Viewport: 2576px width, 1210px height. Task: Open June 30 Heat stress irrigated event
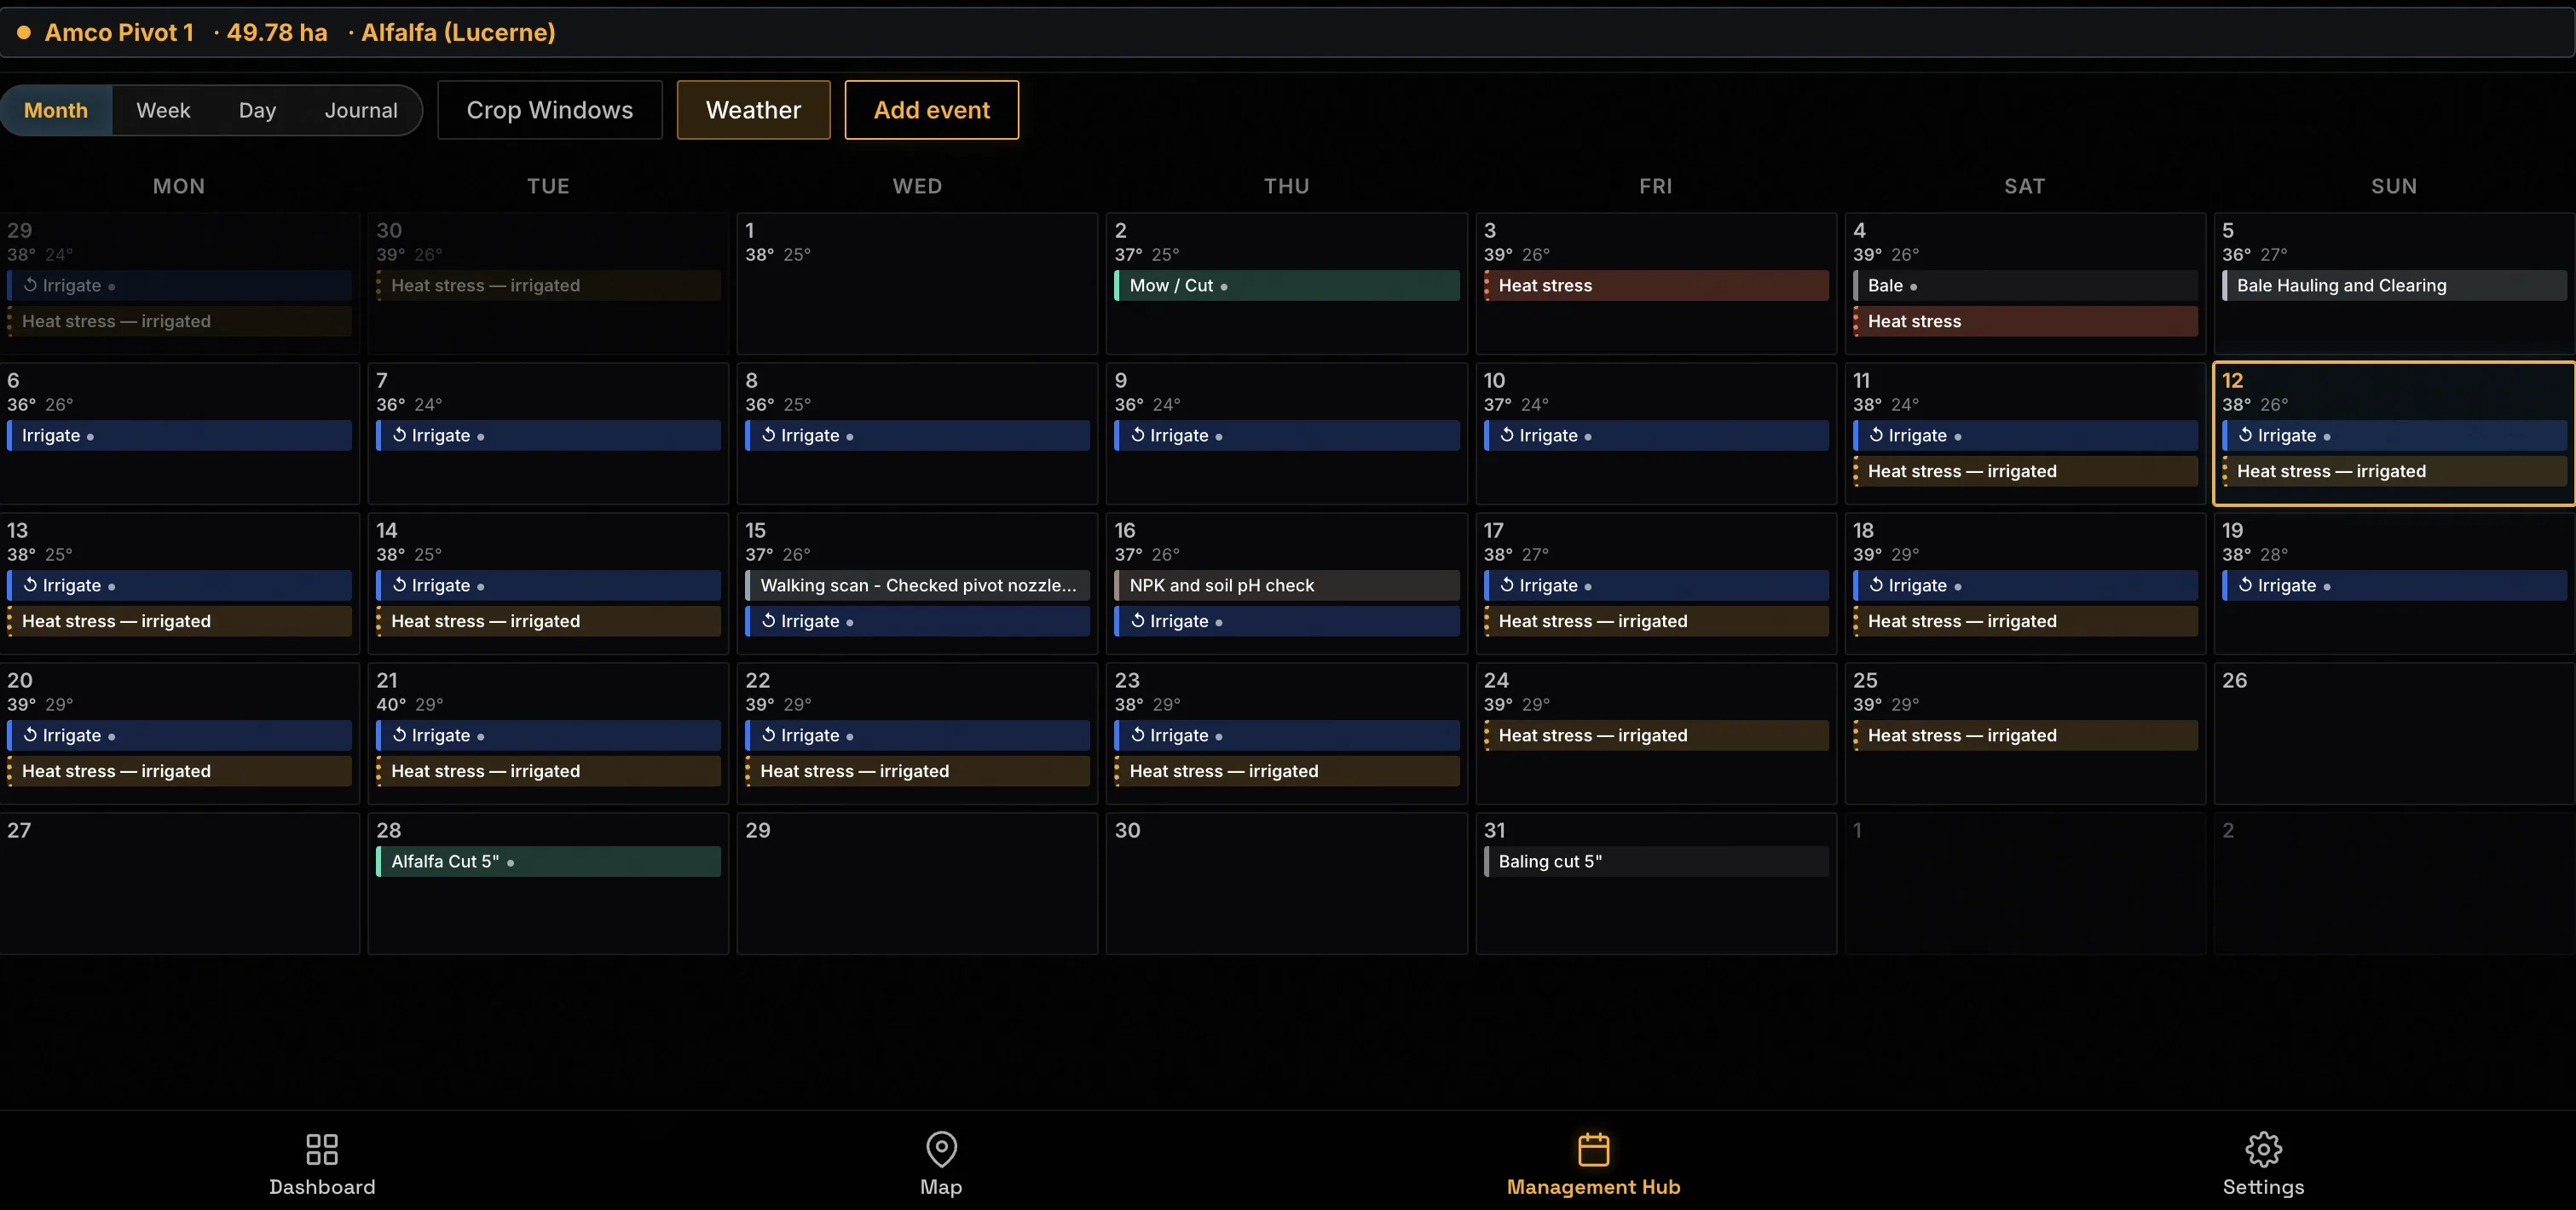click(x=548, y=285)
